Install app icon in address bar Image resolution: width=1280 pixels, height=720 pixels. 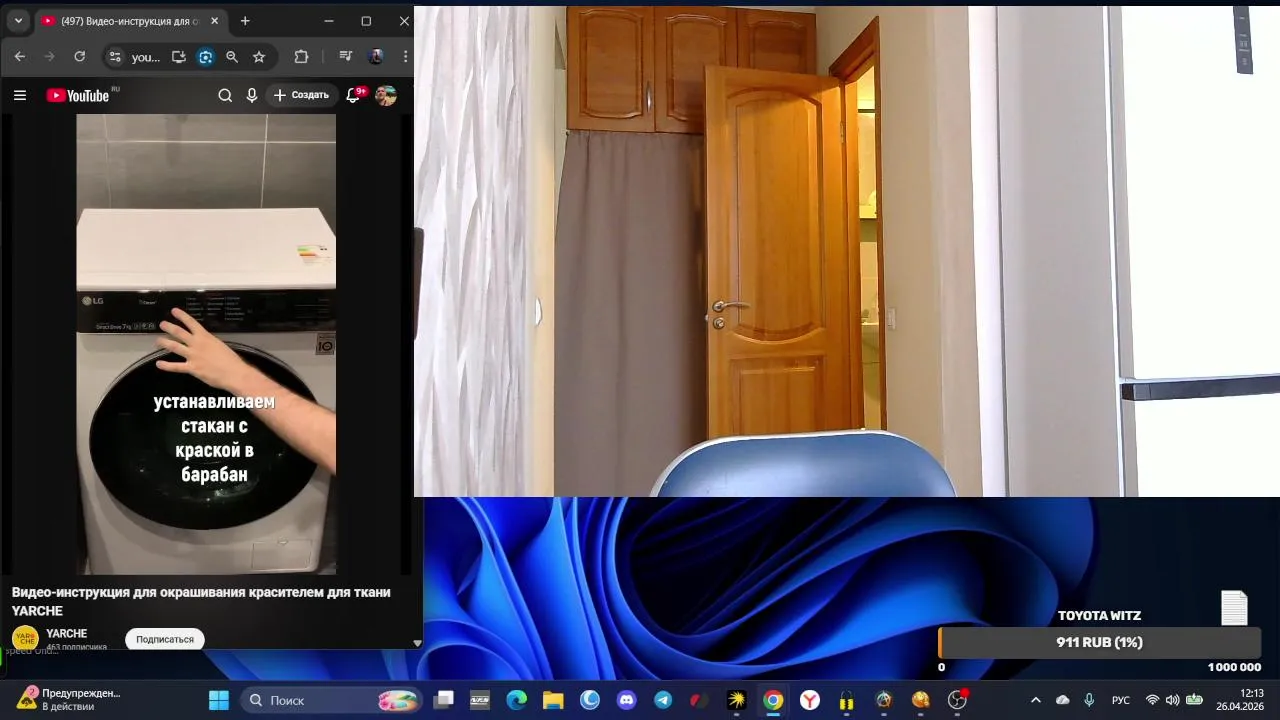(x=179, y=57)
